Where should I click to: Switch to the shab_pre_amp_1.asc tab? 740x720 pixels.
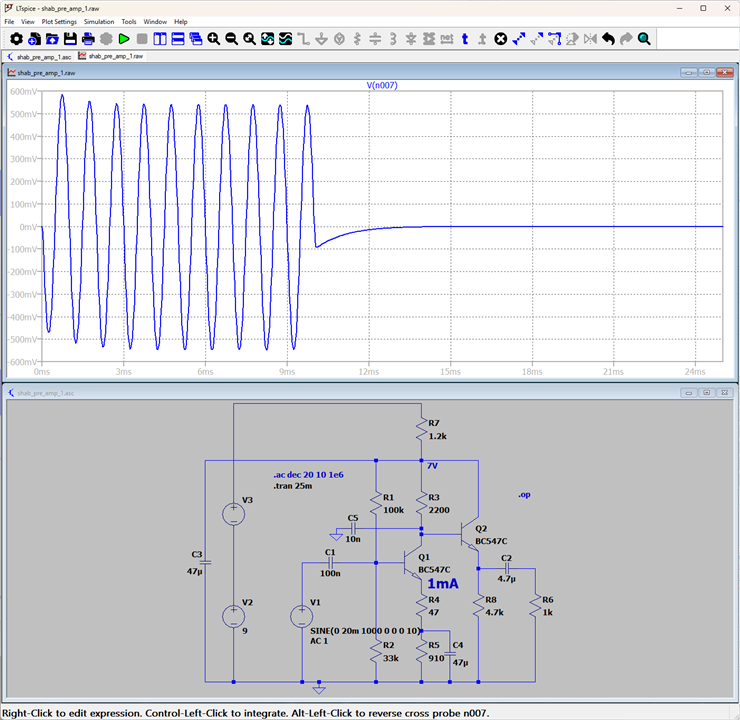click(x=39, y=57)
